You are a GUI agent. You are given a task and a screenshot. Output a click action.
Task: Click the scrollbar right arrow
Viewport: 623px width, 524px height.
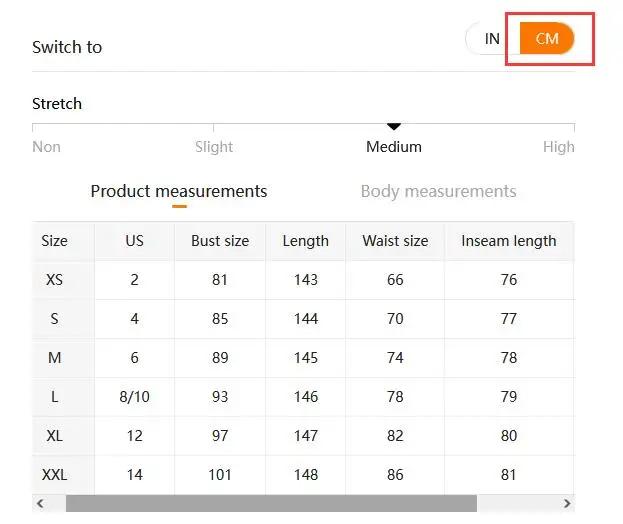point(567,504)
